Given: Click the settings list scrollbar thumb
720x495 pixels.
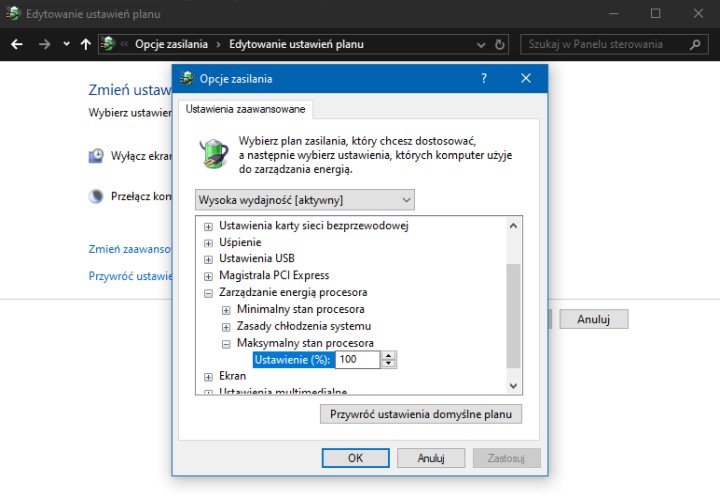Looking at the screenshot, I should (x=514, y=315).
